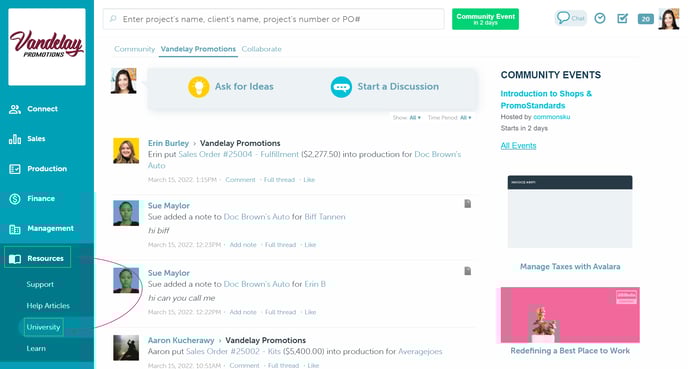Click the Community Event in 2 days button

tap(485, 19)
